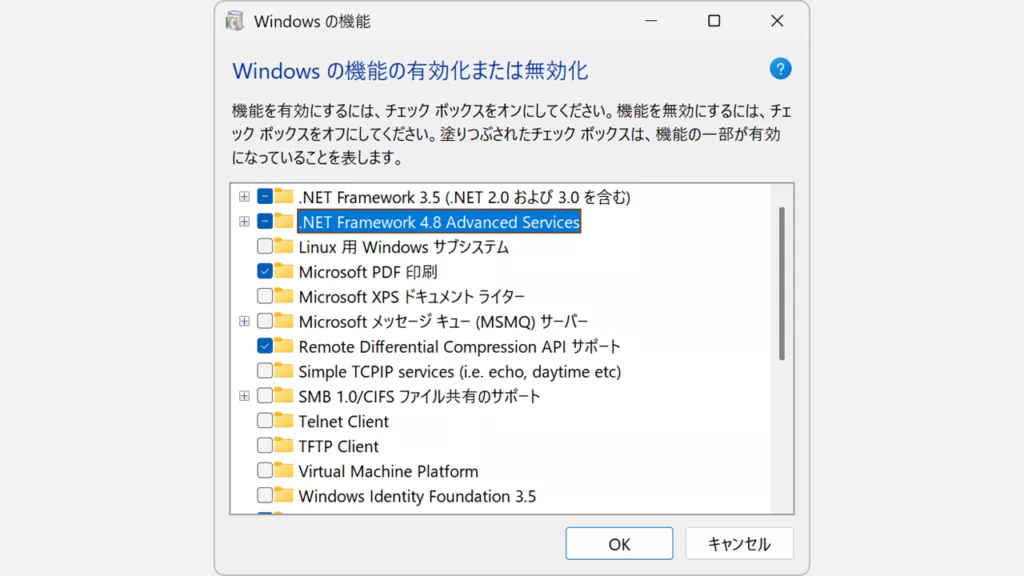Click the blue help question mark icon
Screen dimensions: 1024x576
780,69
